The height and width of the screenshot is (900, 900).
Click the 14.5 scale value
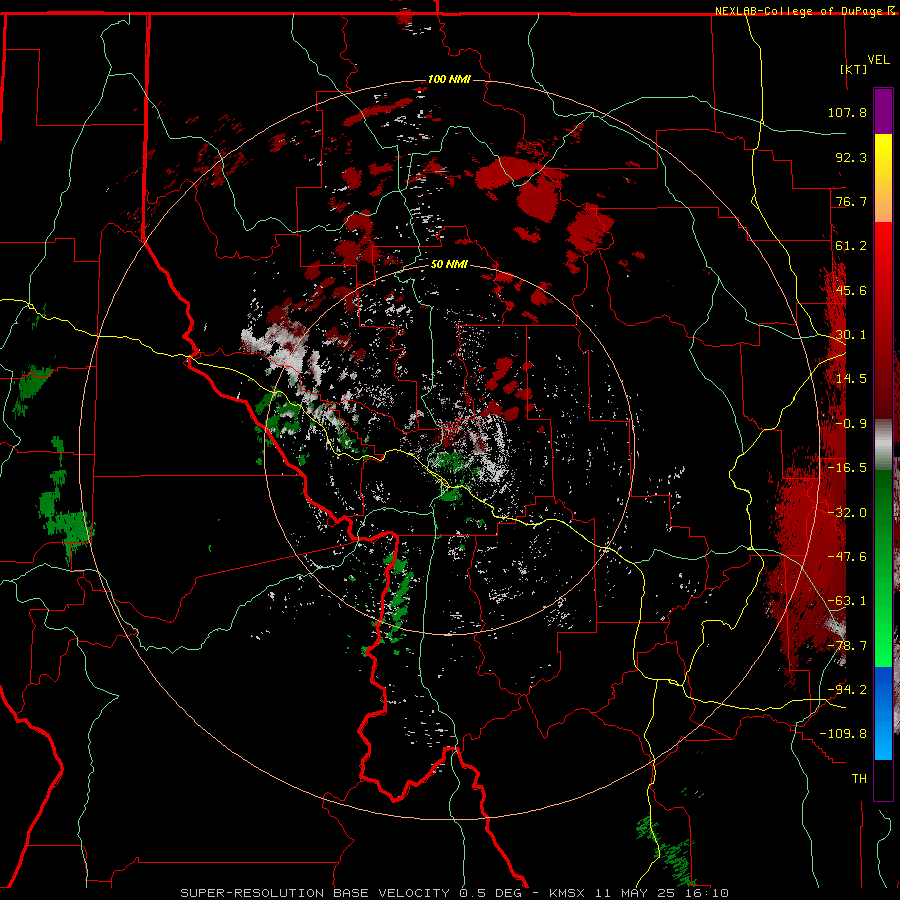(851, 379)
